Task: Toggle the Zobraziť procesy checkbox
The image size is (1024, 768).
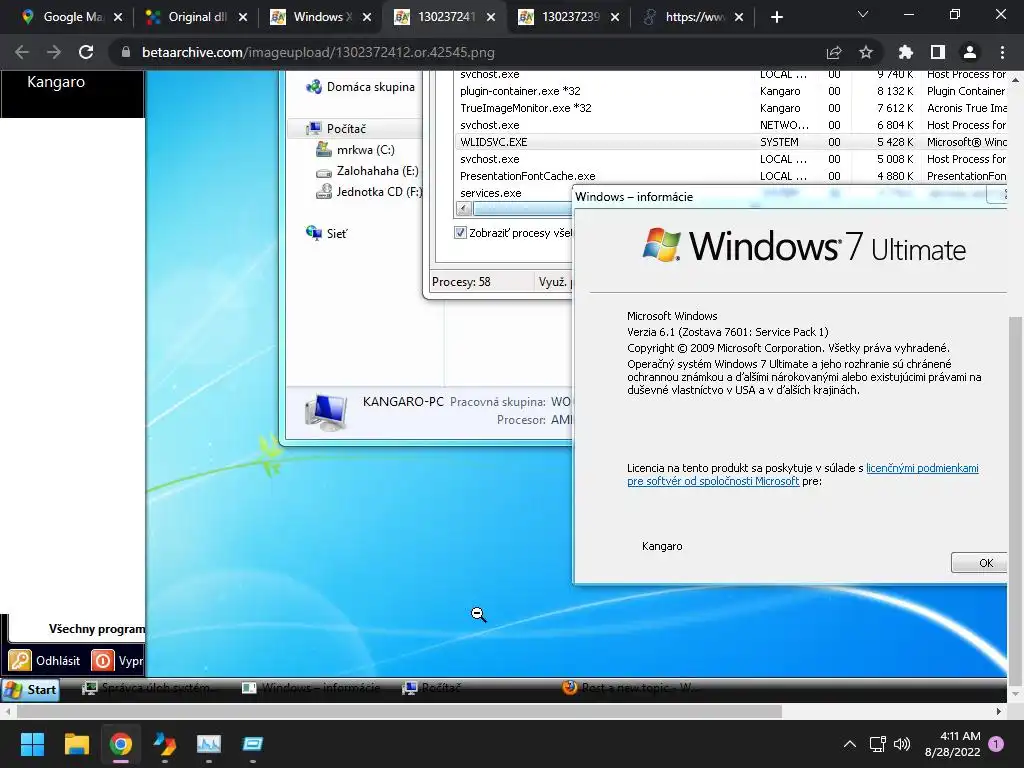Action: [460, 232]
